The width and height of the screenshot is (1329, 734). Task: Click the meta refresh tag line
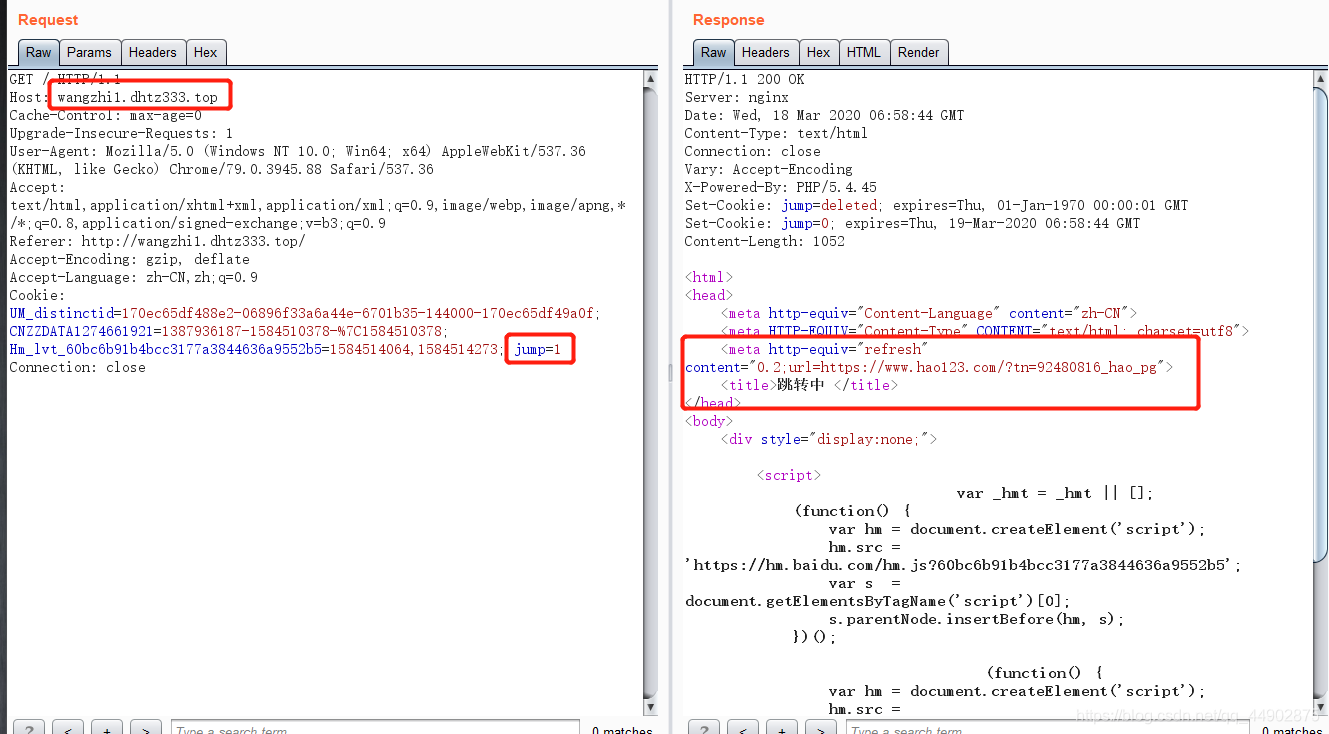[x=825, y=349]
